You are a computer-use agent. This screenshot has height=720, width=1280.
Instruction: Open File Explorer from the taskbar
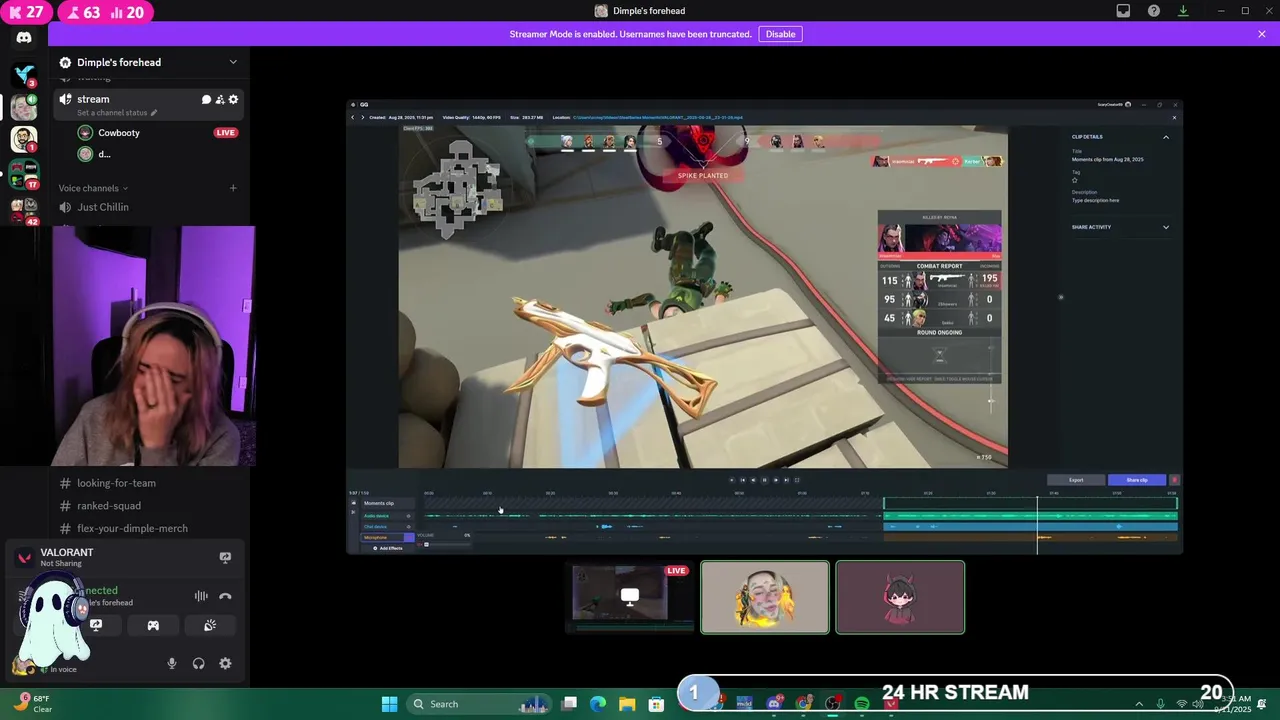[627, 704]
